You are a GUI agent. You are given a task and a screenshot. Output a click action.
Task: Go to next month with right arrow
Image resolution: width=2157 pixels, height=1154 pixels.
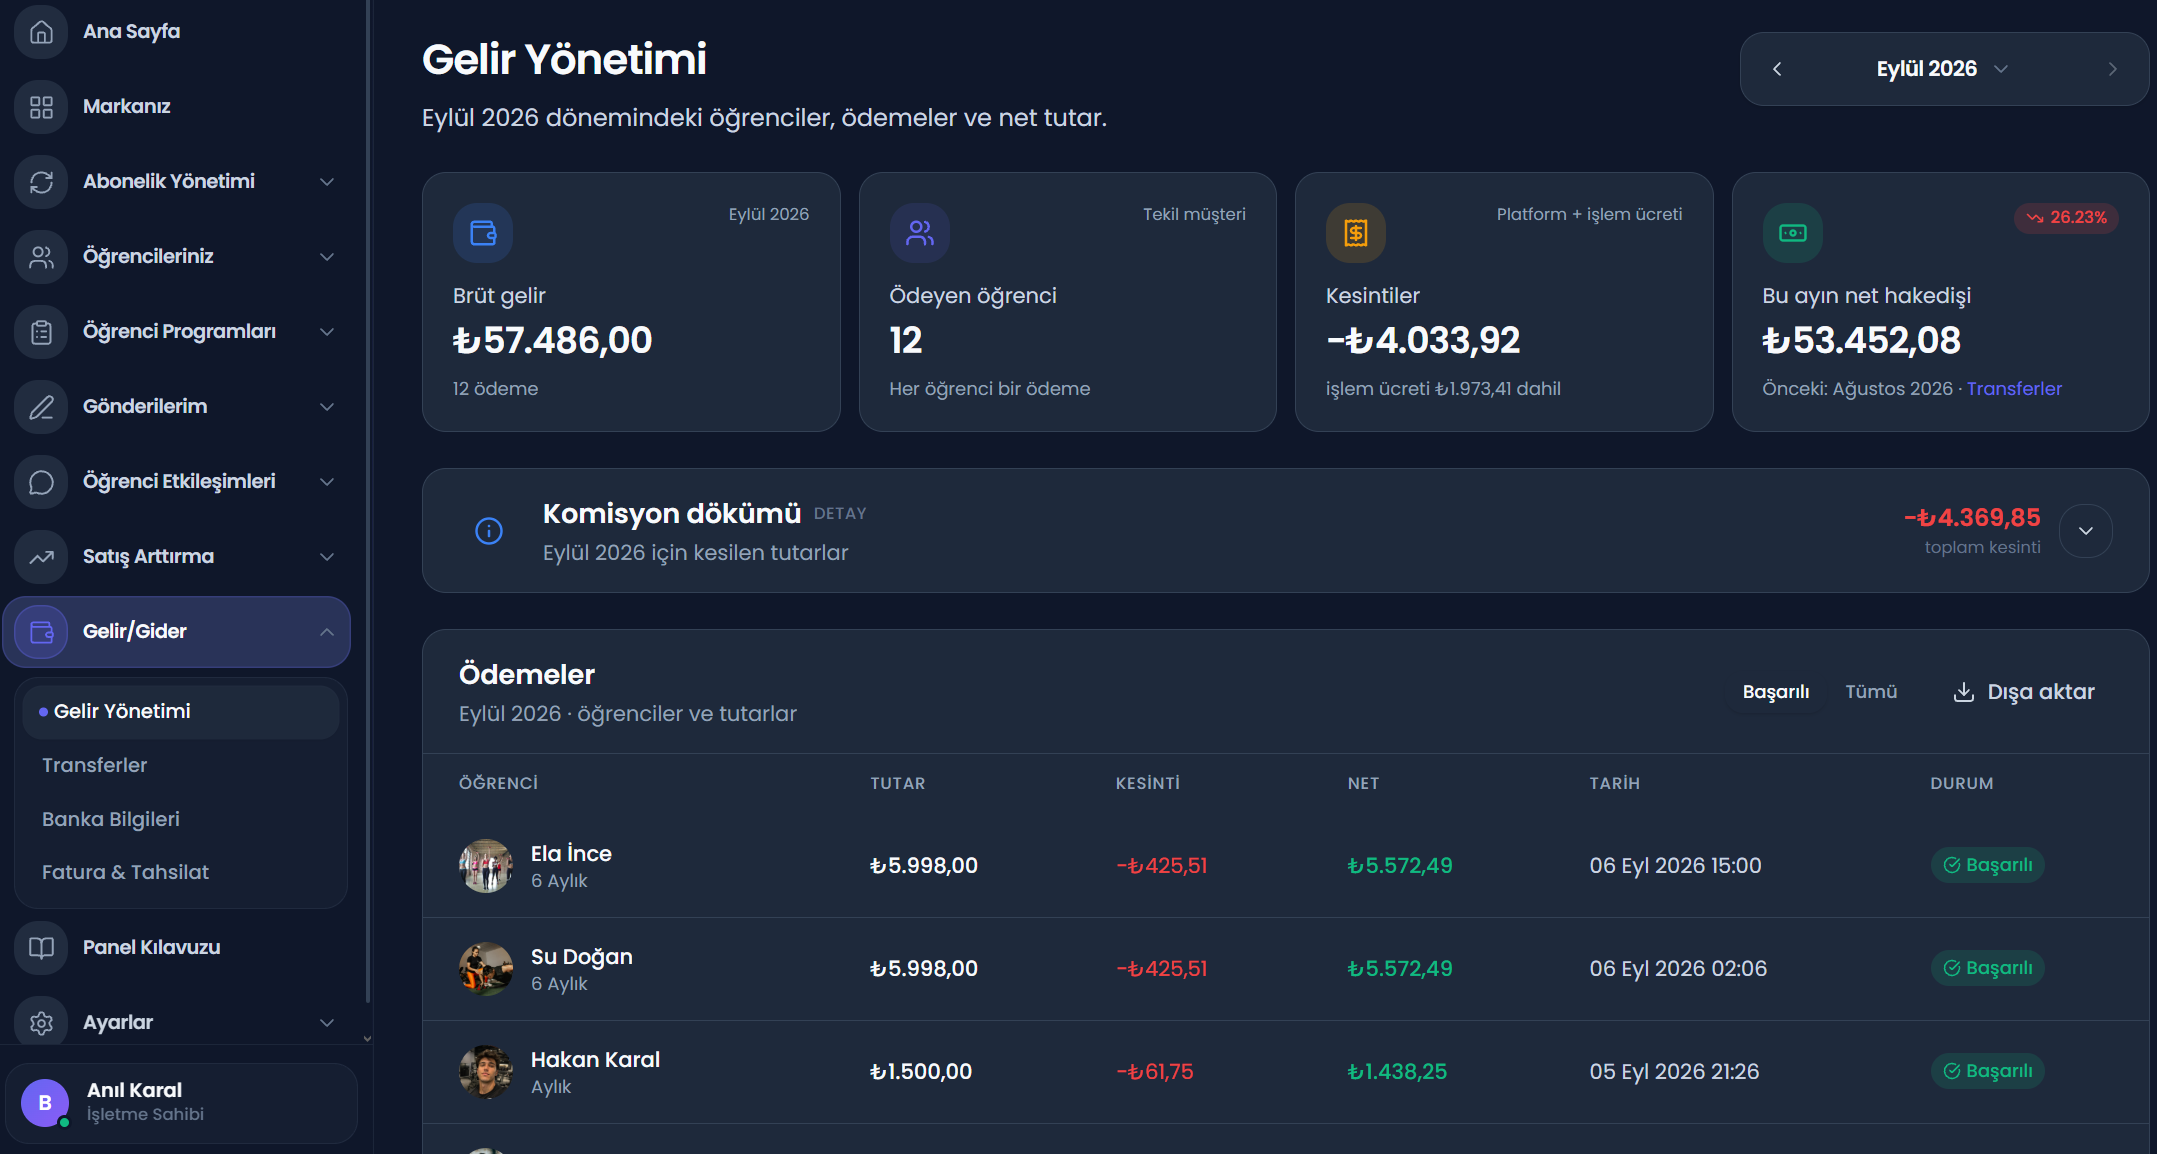pos(2112,69)
